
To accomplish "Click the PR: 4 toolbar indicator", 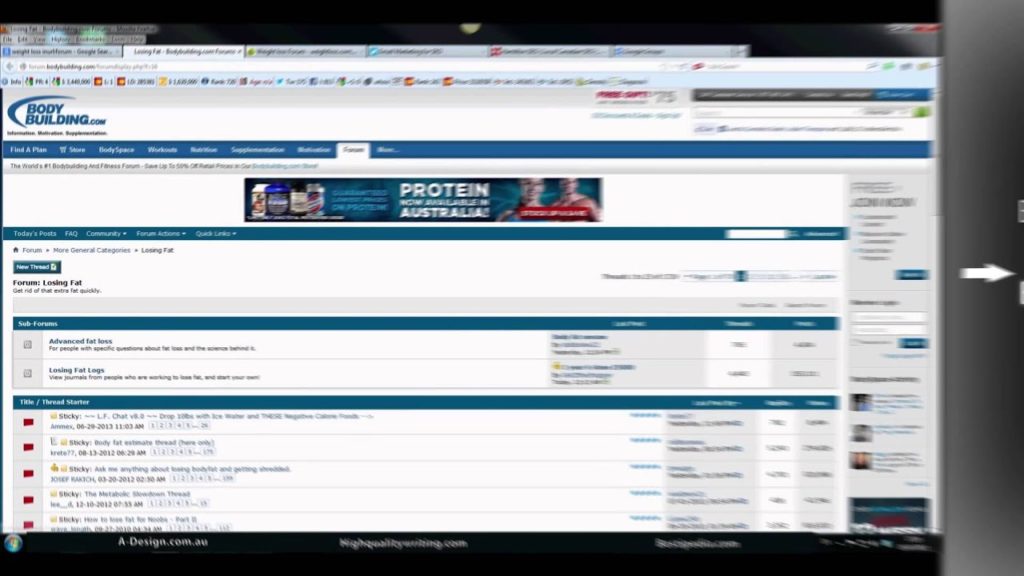I will pyautogui.click(x=37, y=82).
